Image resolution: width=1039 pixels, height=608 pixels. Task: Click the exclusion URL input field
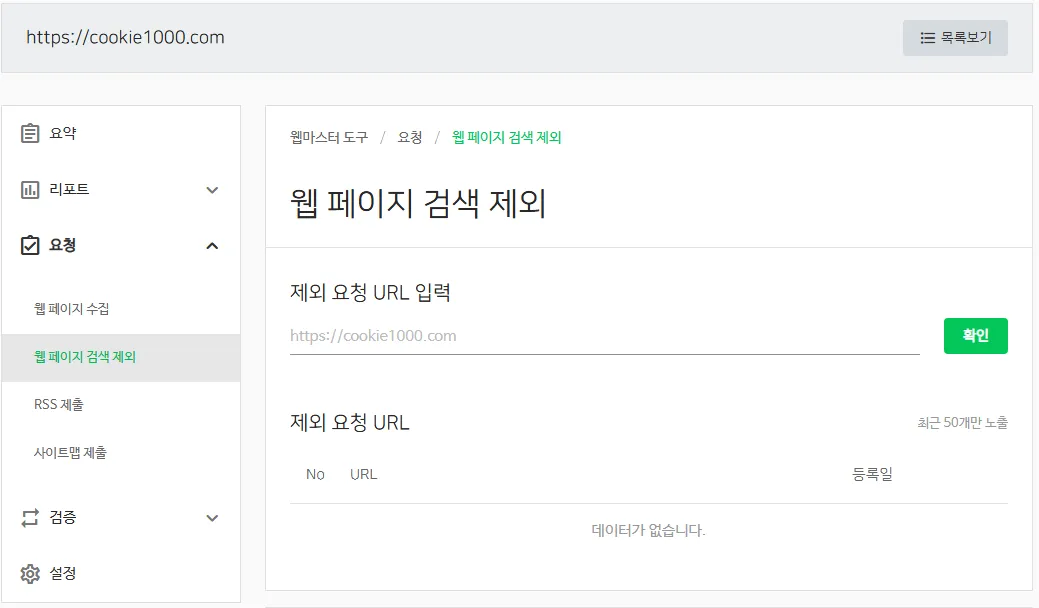pyautogui.click(x=600, y=336)
